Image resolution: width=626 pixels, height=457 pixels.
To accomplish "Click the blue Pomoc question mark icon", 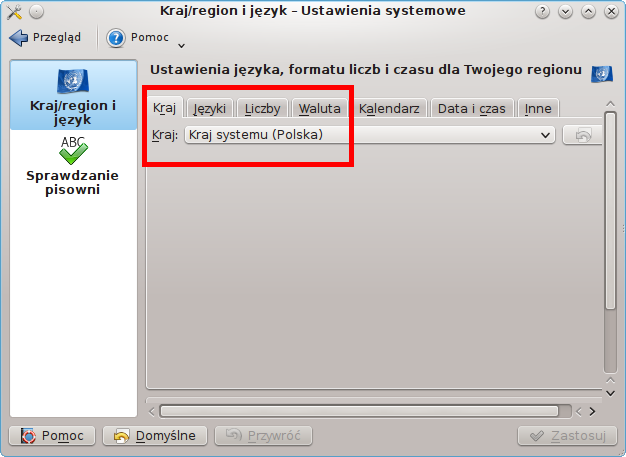I will coord(116,38).
